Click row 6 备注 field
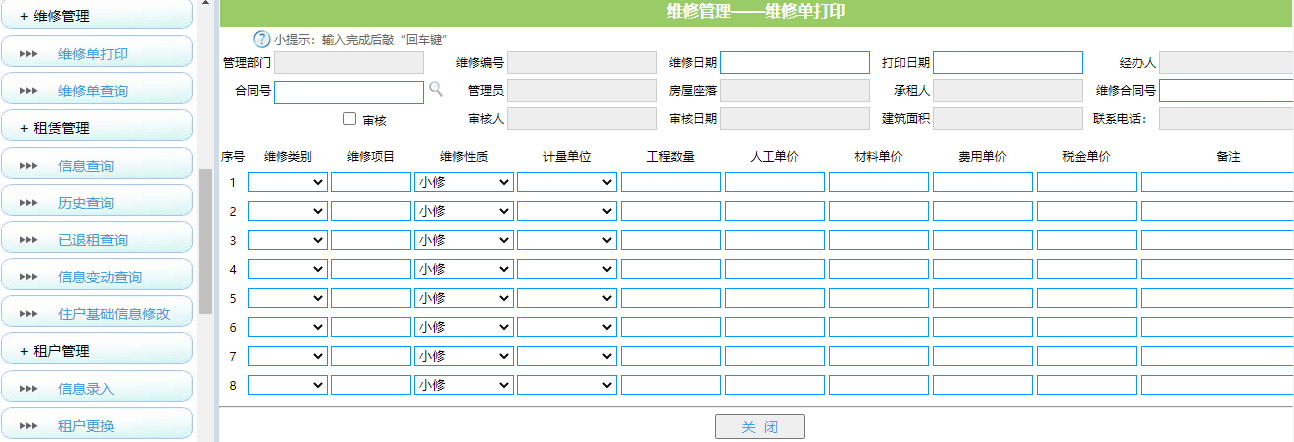 point(1217,327)
